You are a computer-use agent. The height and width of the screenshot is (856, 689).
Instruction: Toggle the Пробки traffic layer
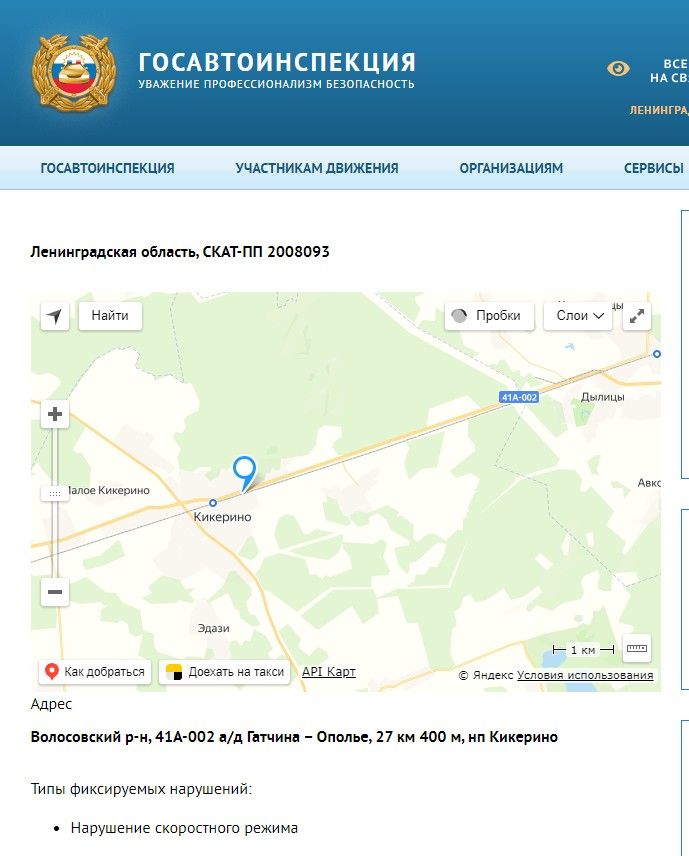(x=486, y=316)
